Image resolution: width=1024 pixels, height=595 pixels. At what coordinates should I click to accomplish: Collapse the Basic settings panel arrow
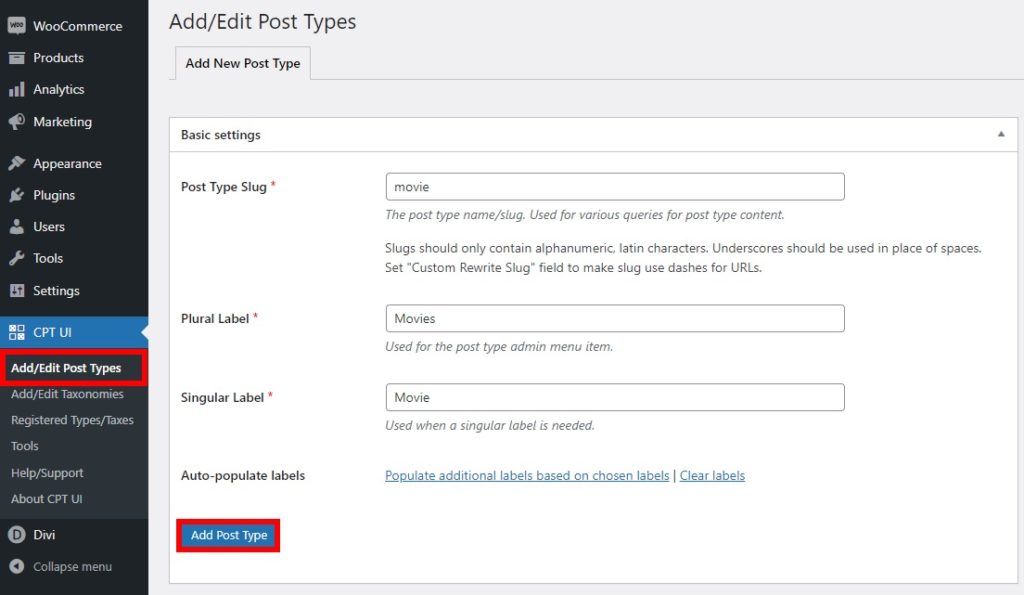[x=1000, y=135]
